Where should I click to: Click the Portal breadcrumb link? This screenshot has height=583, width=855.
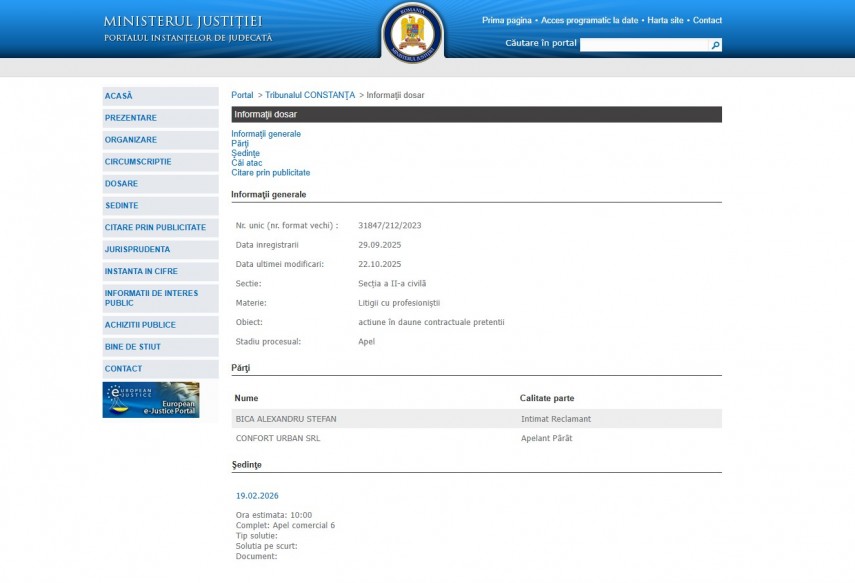click(242, 95)
